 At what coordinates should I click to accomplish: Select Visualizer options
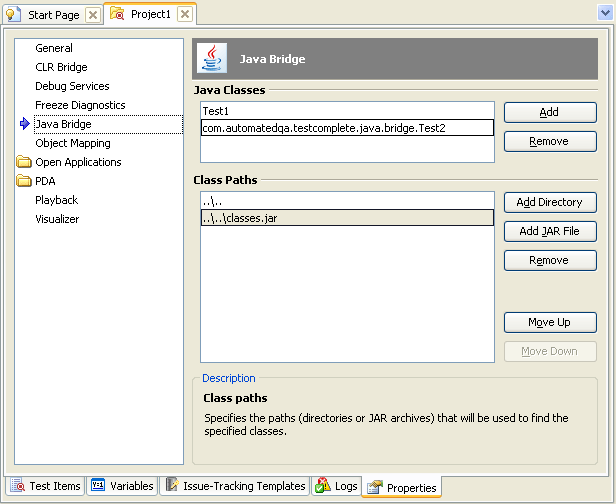(57, 219)
